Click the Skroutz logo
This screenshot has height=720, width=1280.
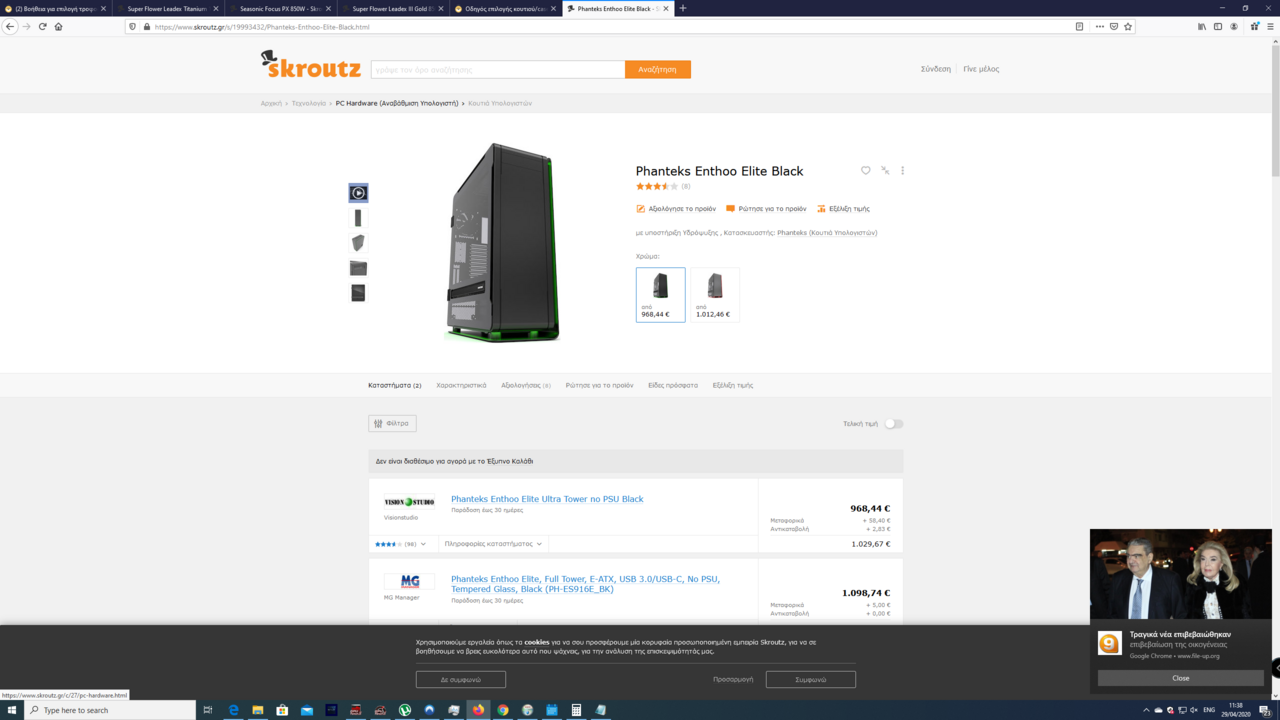point(311,64)
